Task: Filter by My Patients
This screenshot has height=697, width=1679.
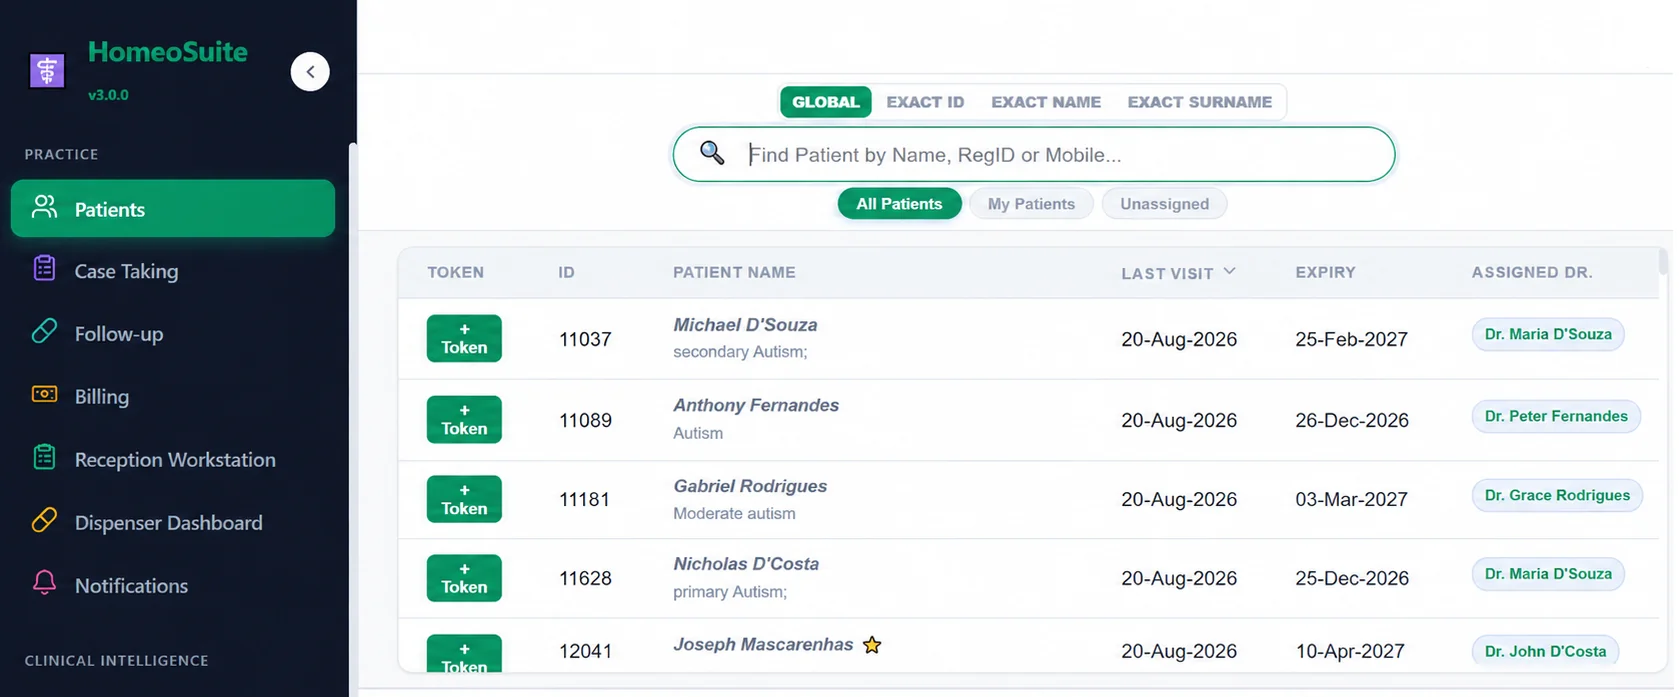Action: click(x=1031, y=204)
